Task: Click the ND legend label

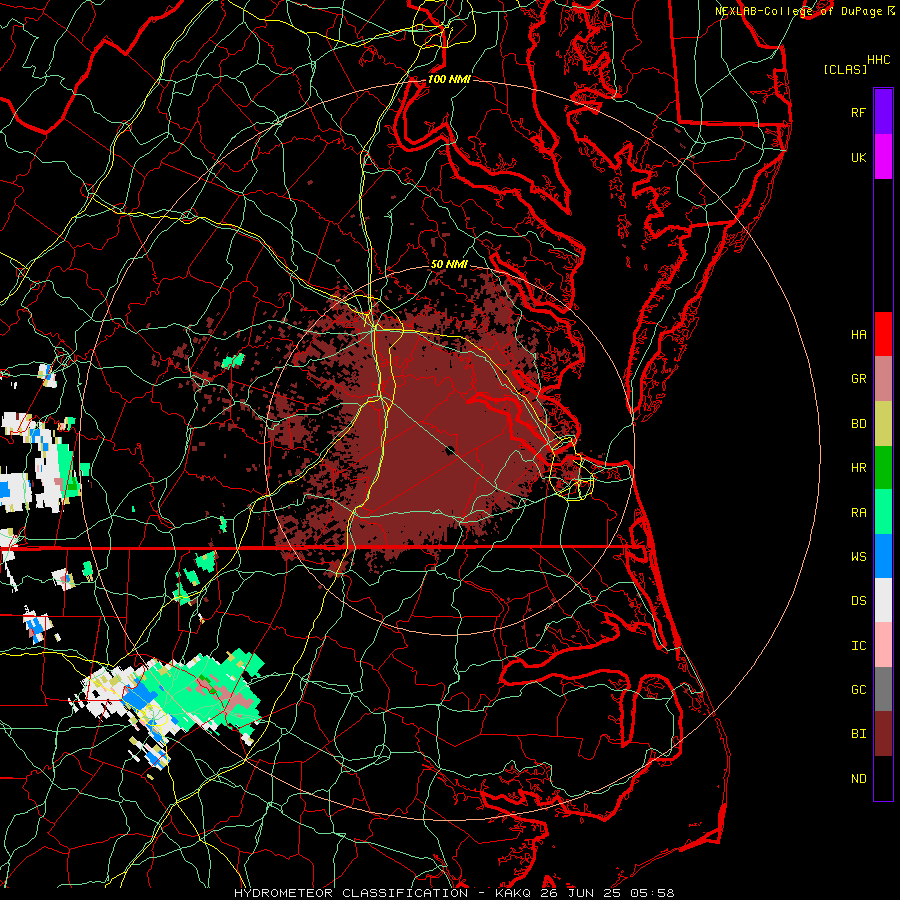Action: coord(859,779)
